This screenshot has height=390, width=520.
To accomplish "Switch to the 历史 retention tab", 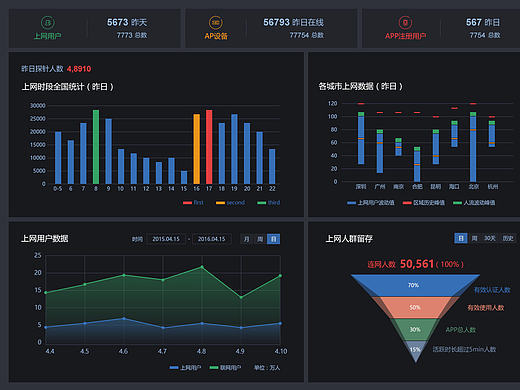I will (508, 238).
